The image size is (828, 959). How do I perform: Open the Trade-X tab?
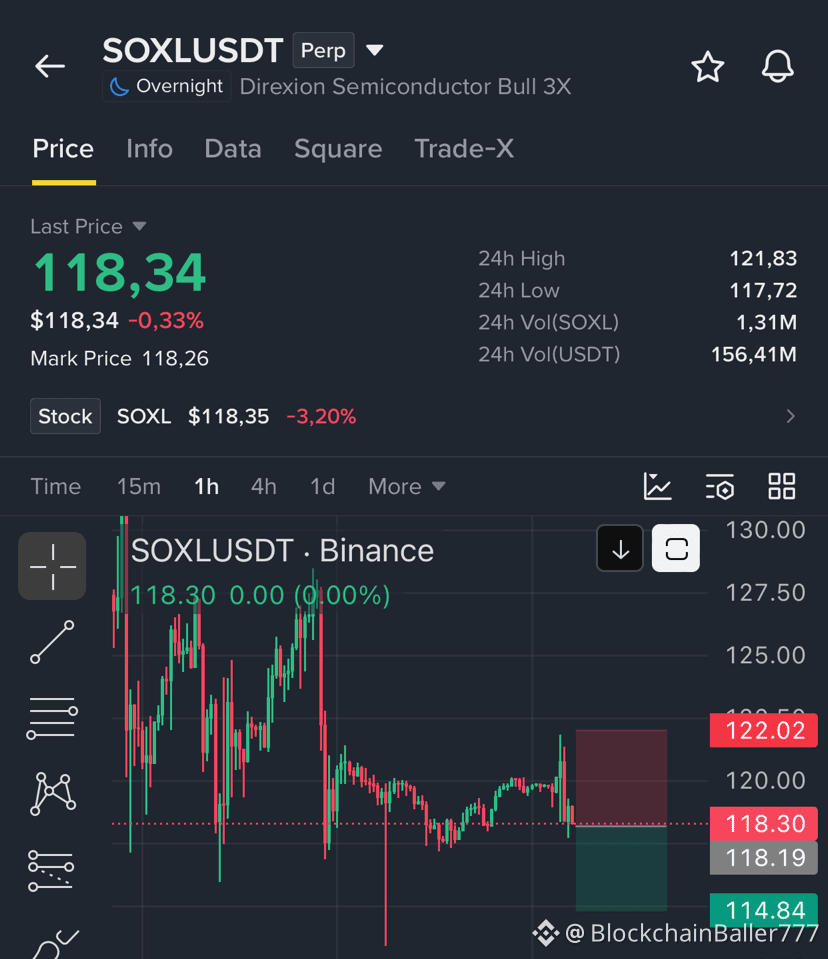464,149
